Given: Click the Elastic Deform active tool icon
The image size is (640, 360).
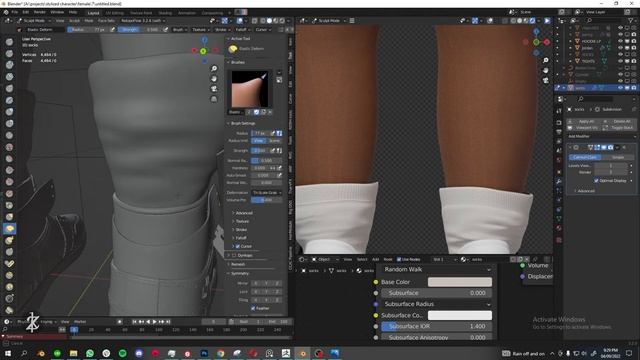Looking at the screenshot, I should coord(233,49).
